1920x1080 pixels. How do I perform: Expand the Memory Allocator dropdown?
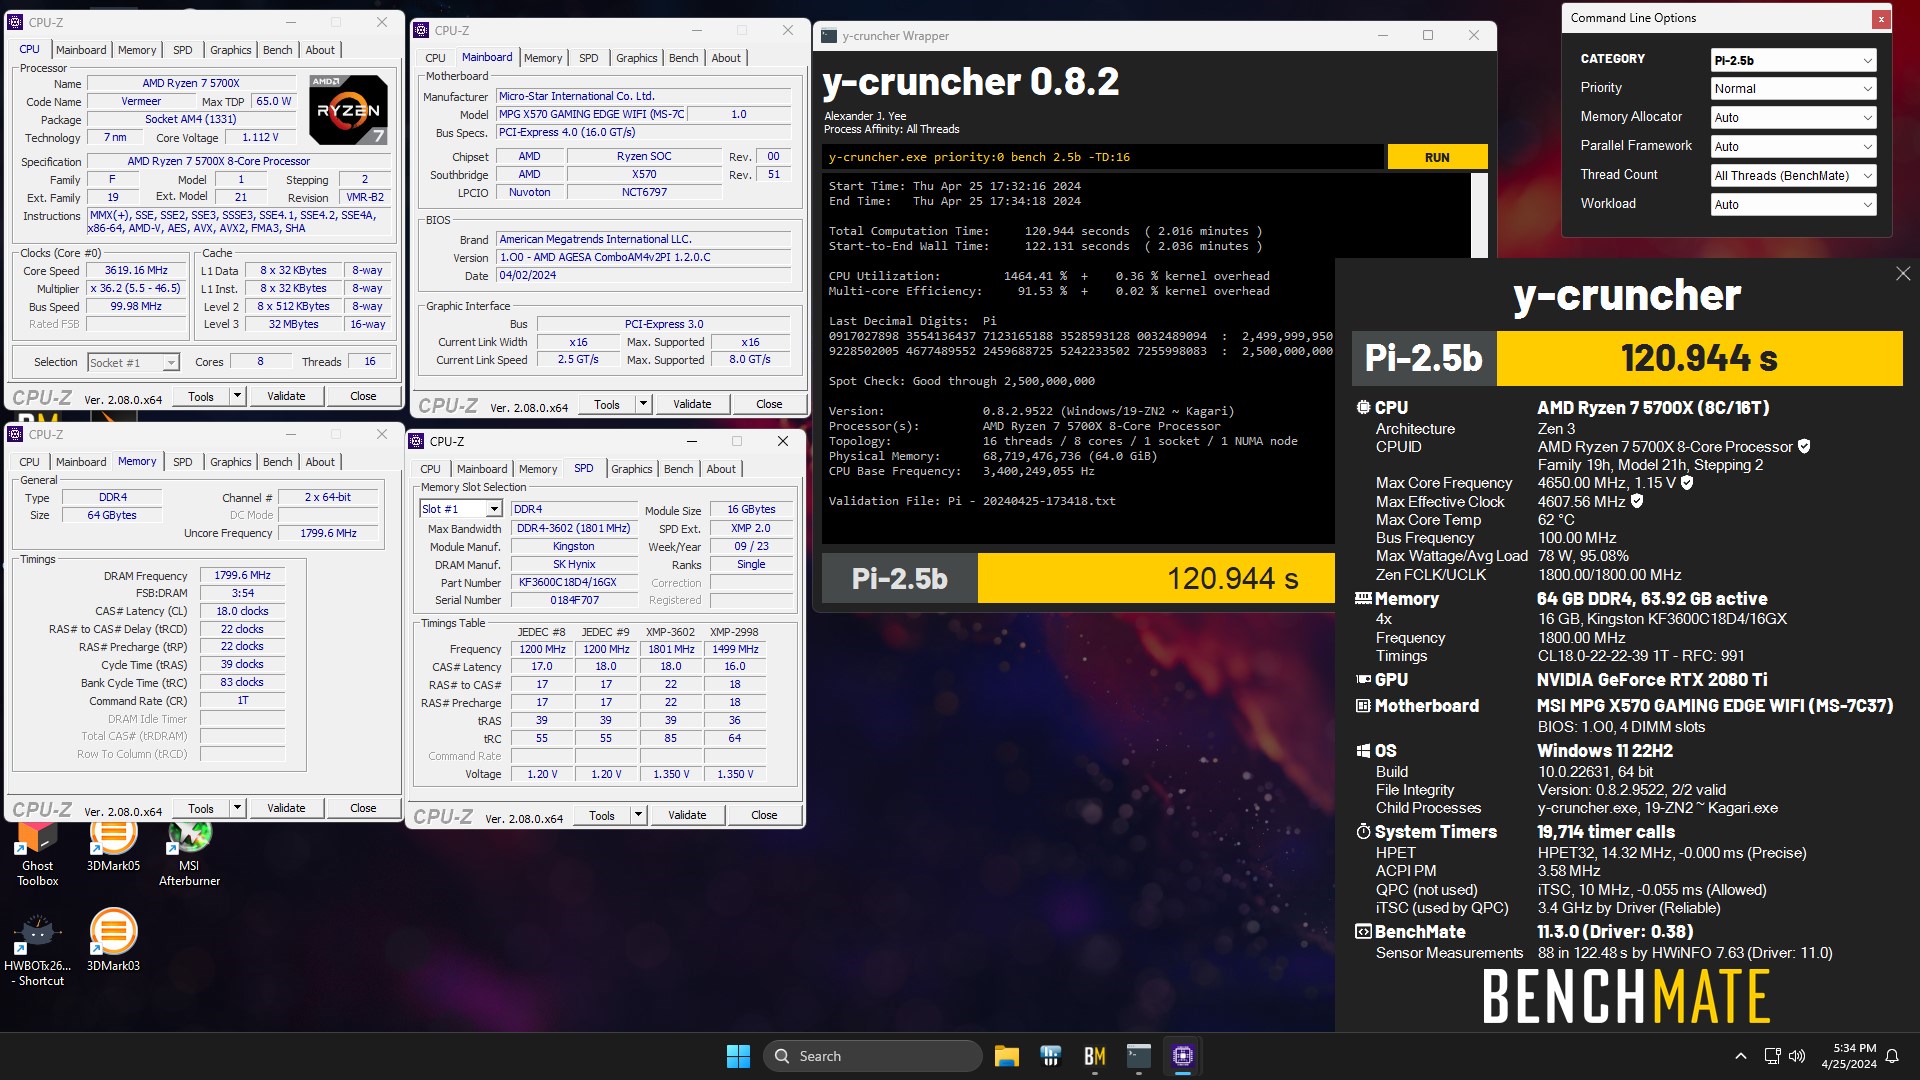coord(1793,117)
